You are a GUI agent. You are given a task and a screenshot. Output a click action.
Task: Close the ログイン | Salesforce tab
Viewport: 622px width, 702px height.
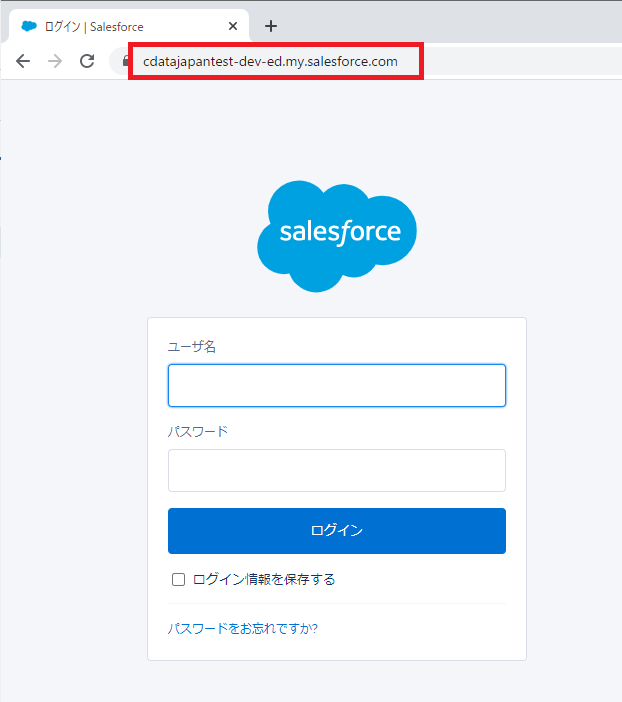click(x=233, y=27)
